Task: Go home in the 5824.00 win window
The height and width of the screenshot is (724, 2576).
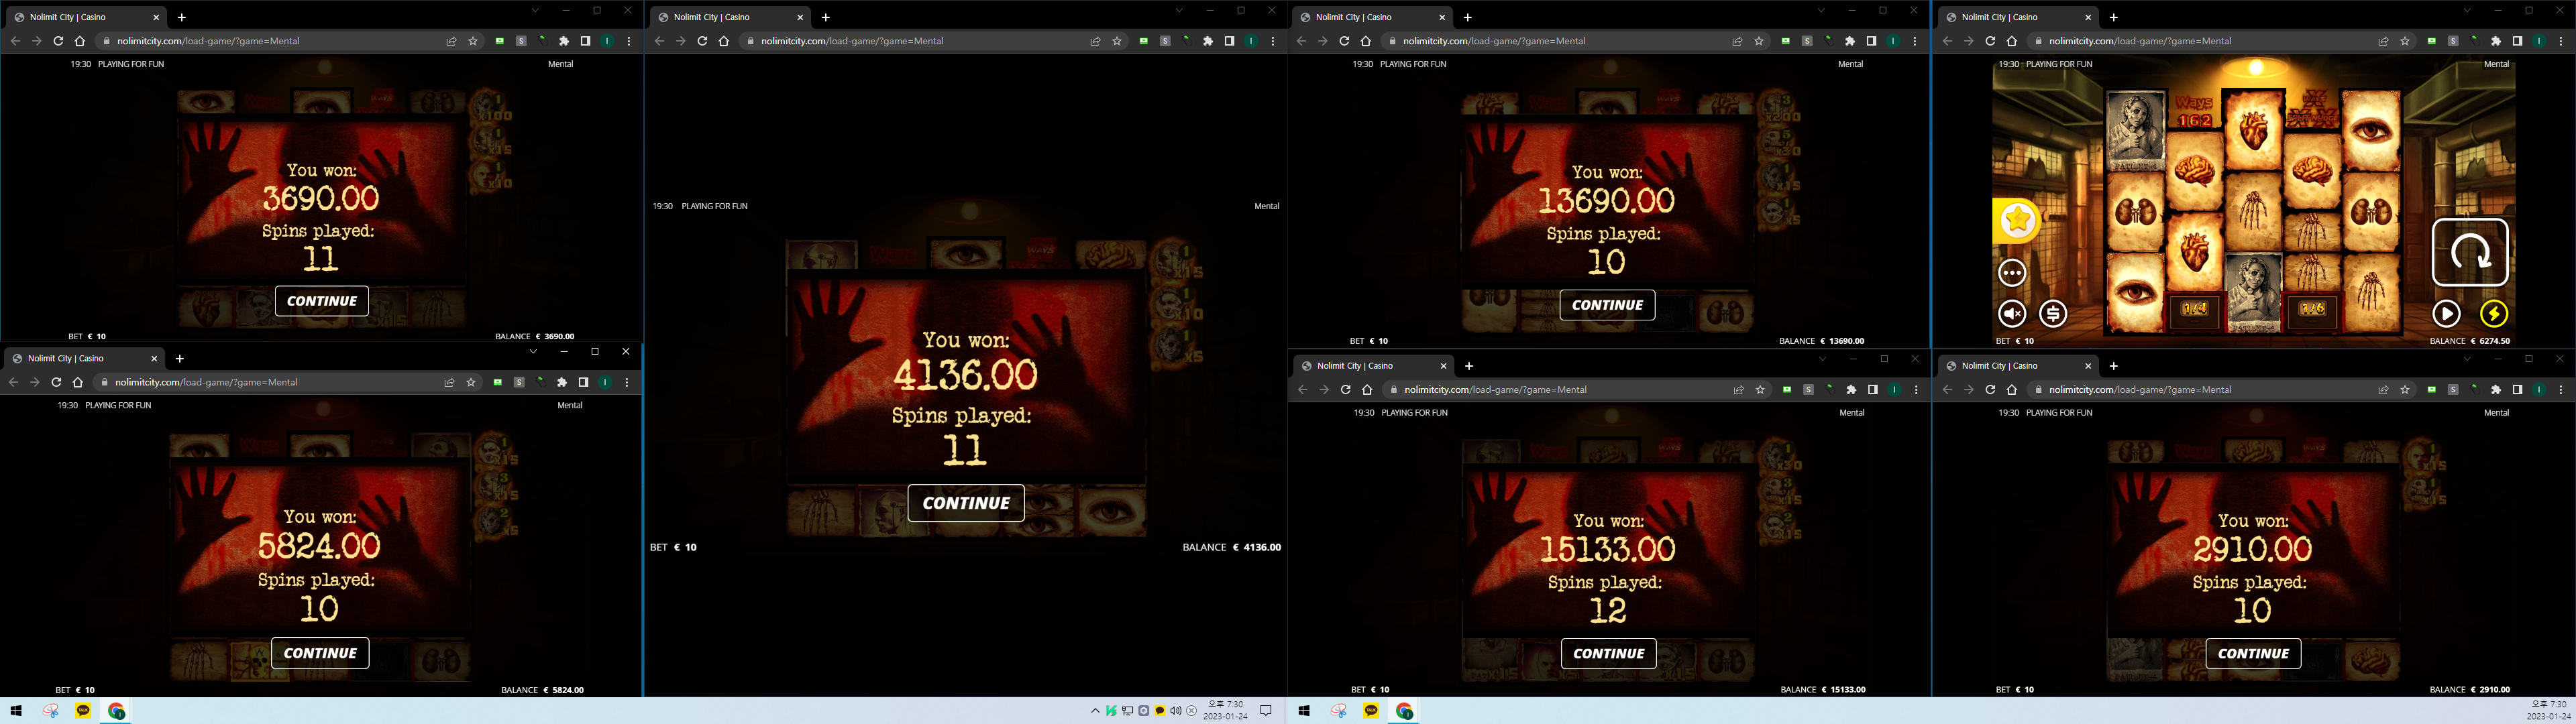Action: (78, 382)
